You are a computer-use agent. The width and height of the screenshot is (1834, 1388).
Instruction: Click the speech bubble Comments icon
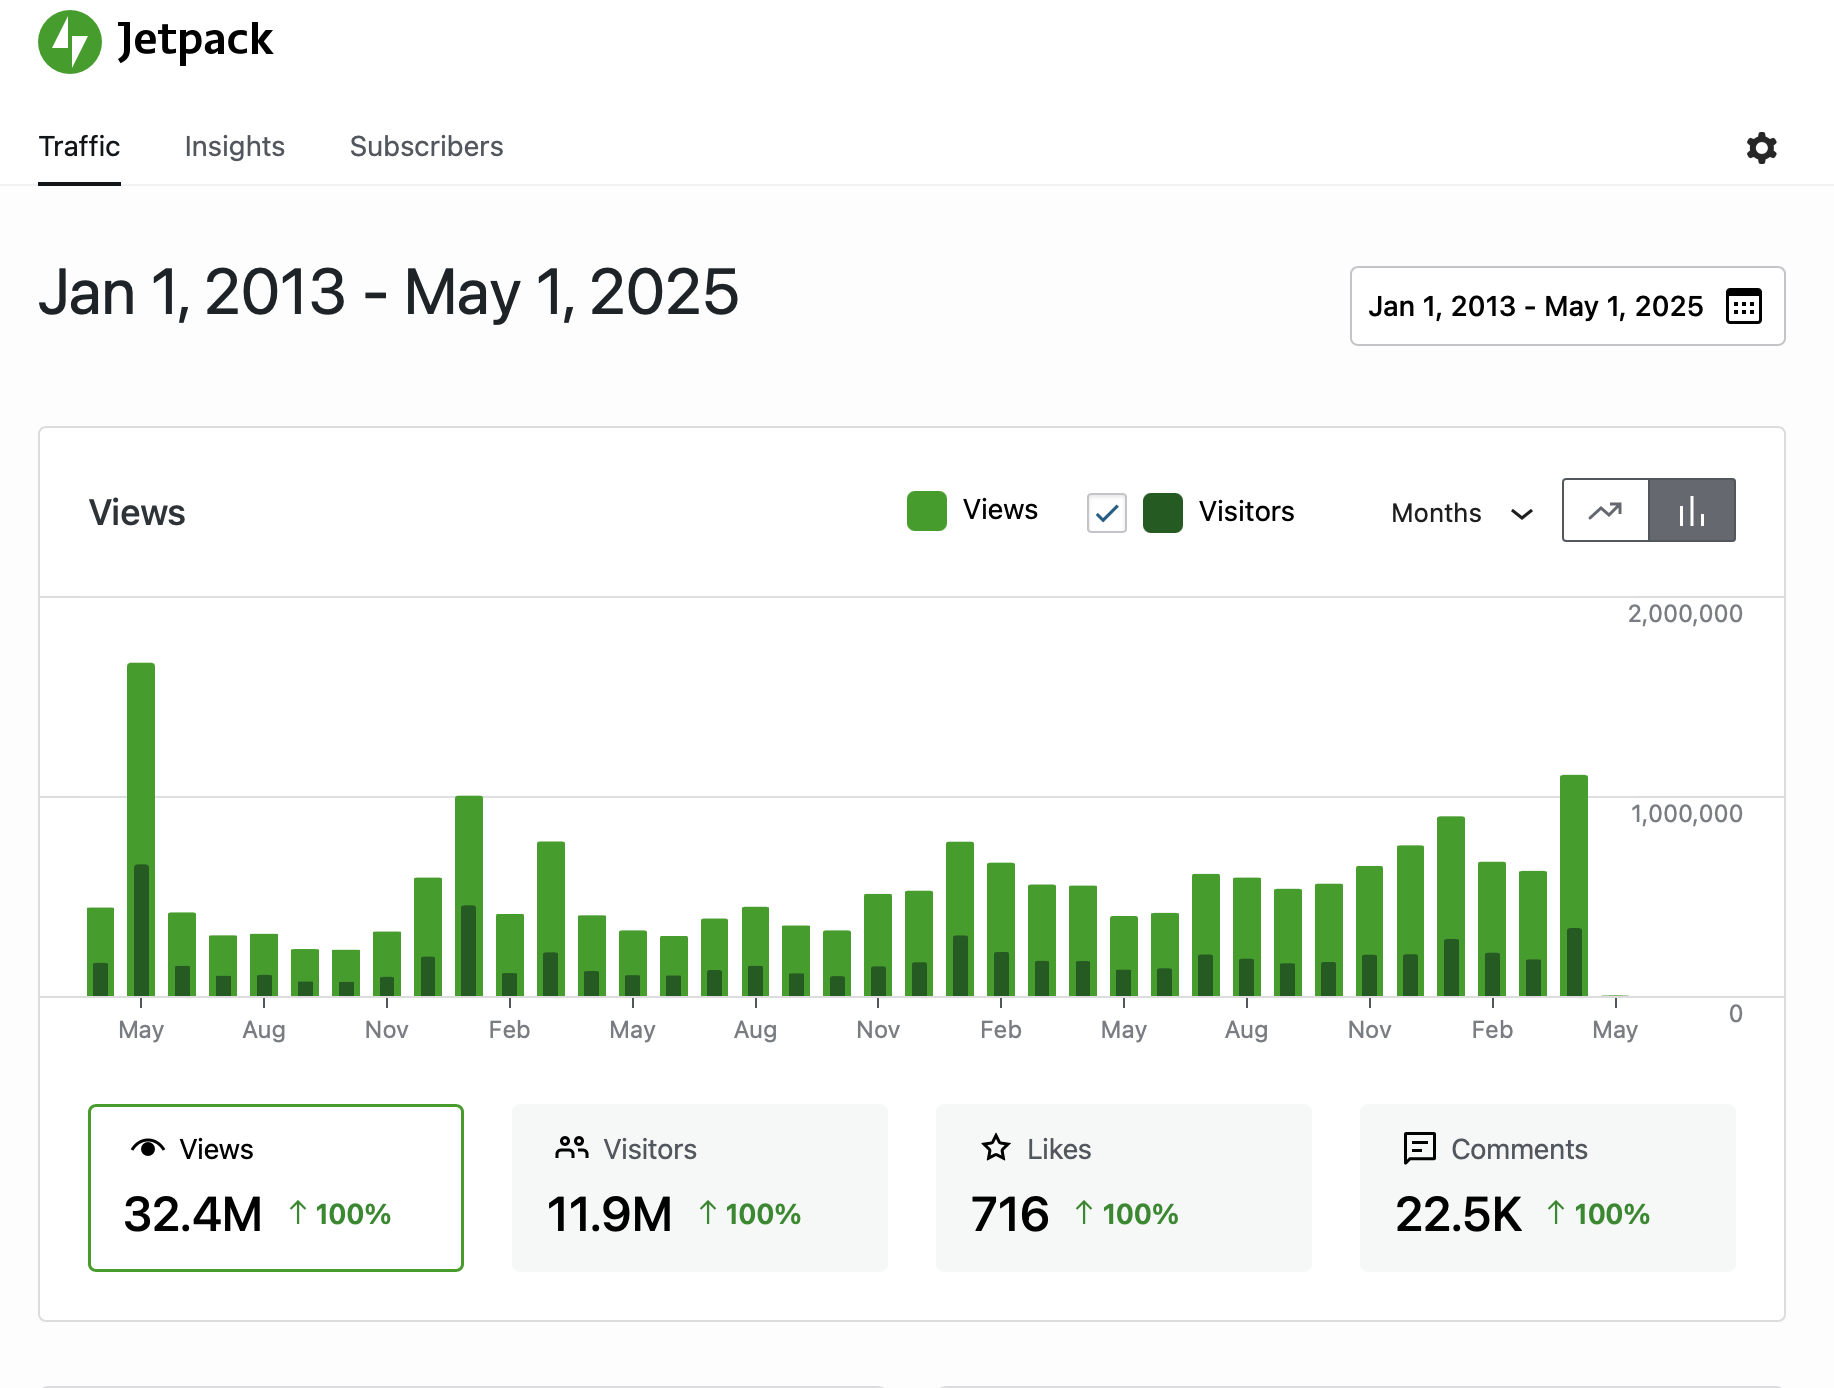1419,1148
